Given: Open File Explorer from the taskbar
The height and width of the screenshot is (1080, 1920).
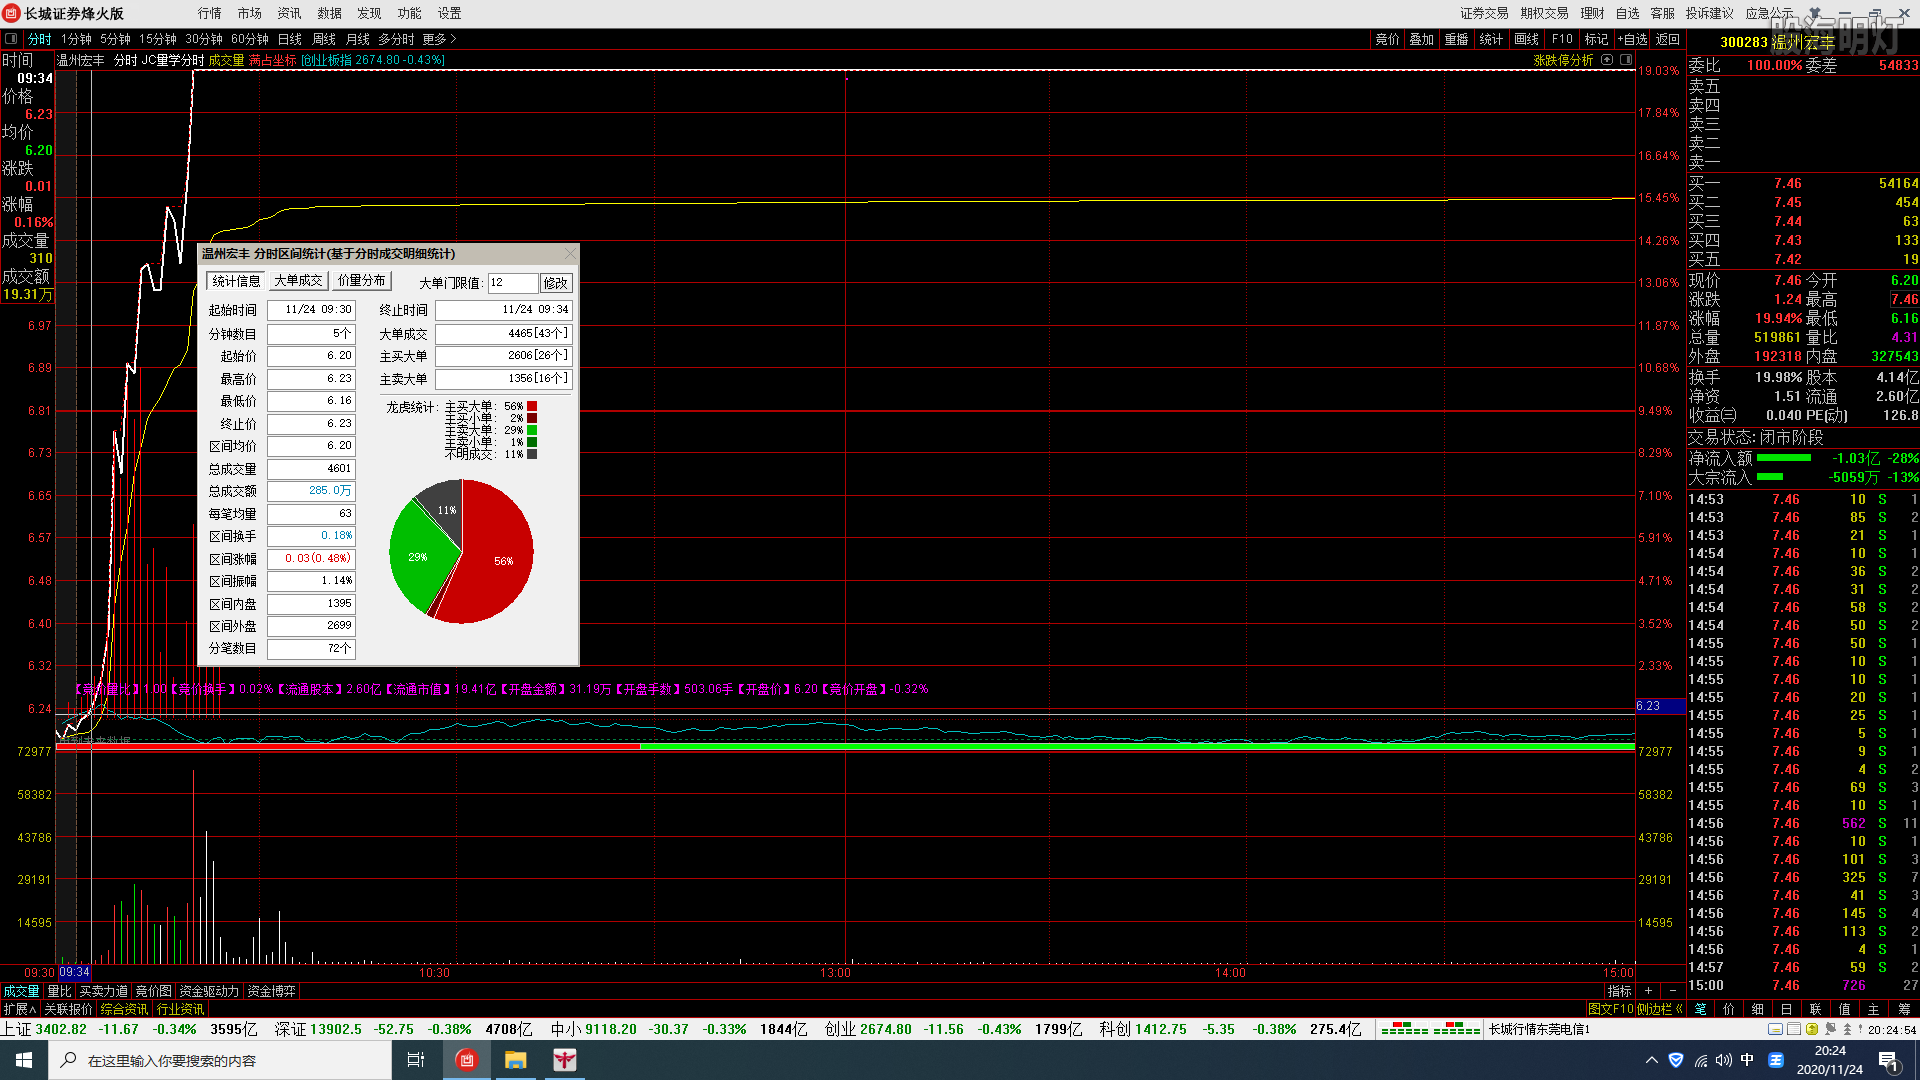Looking at the screenshot, I should [x=515, y=1060].
